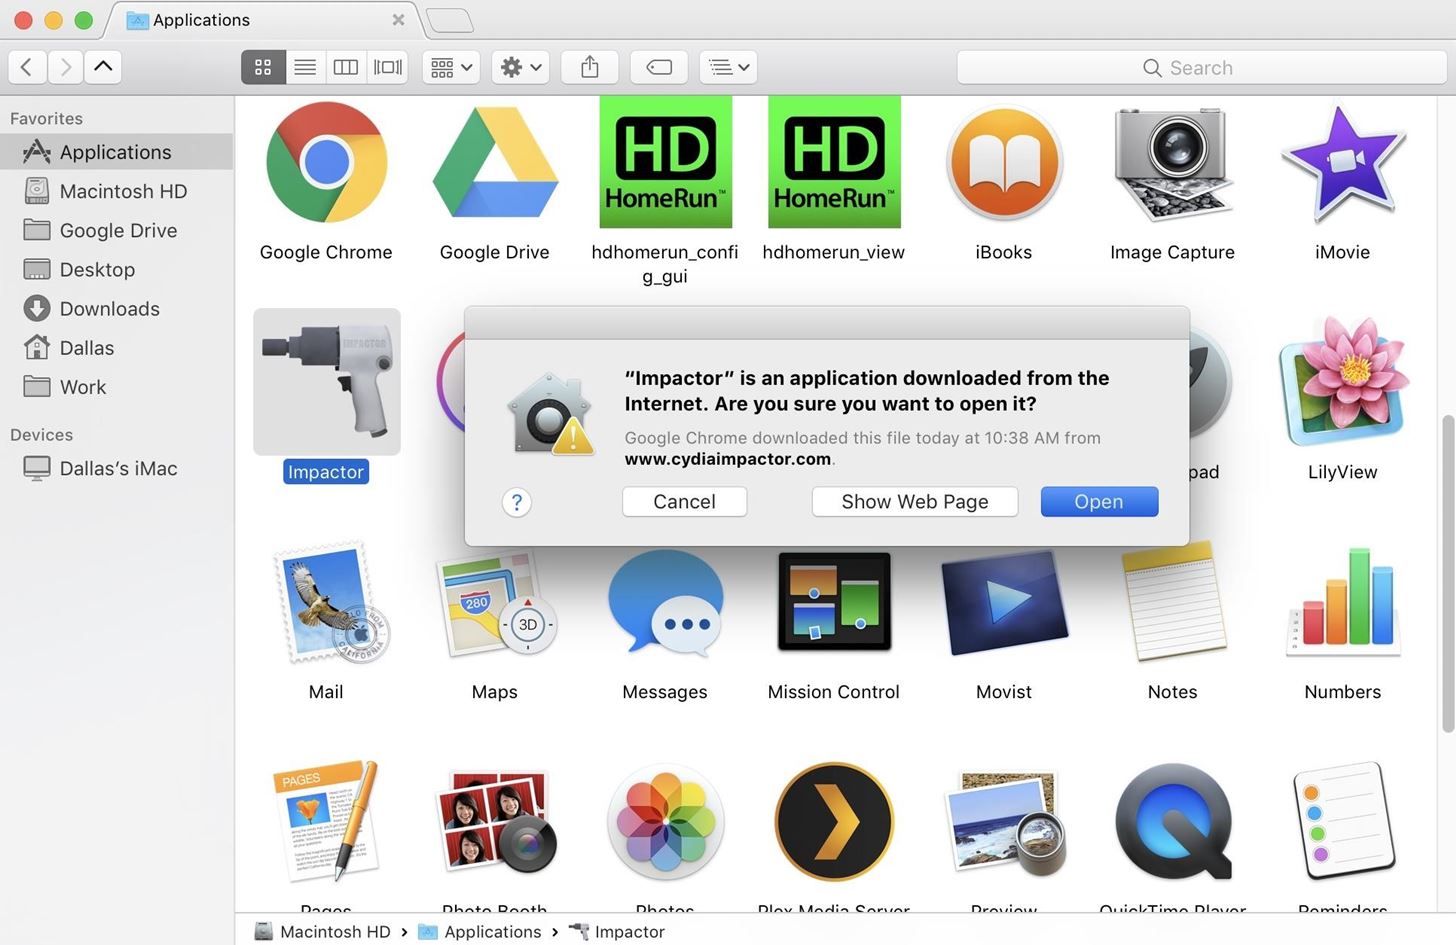Switch to list view mode
Screen dimensions: 1456x945
click(305, 67)
